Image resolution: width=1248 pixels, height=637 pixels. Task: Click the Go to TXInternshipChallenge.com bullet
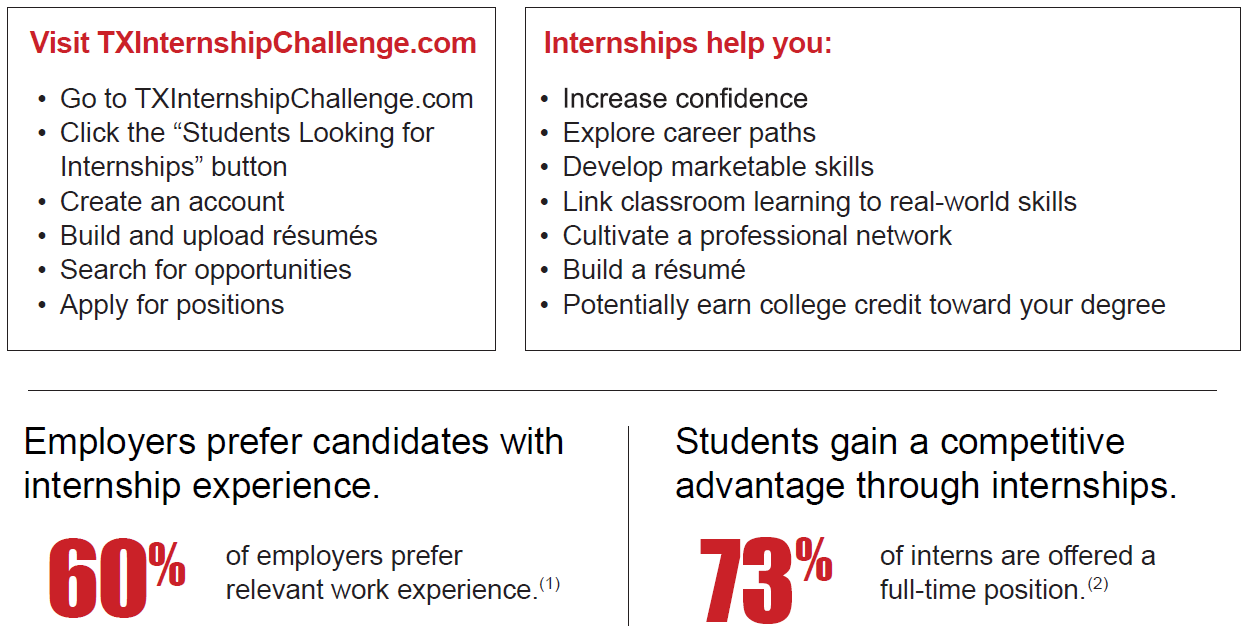pyautogui.click(x=266, y=99)
